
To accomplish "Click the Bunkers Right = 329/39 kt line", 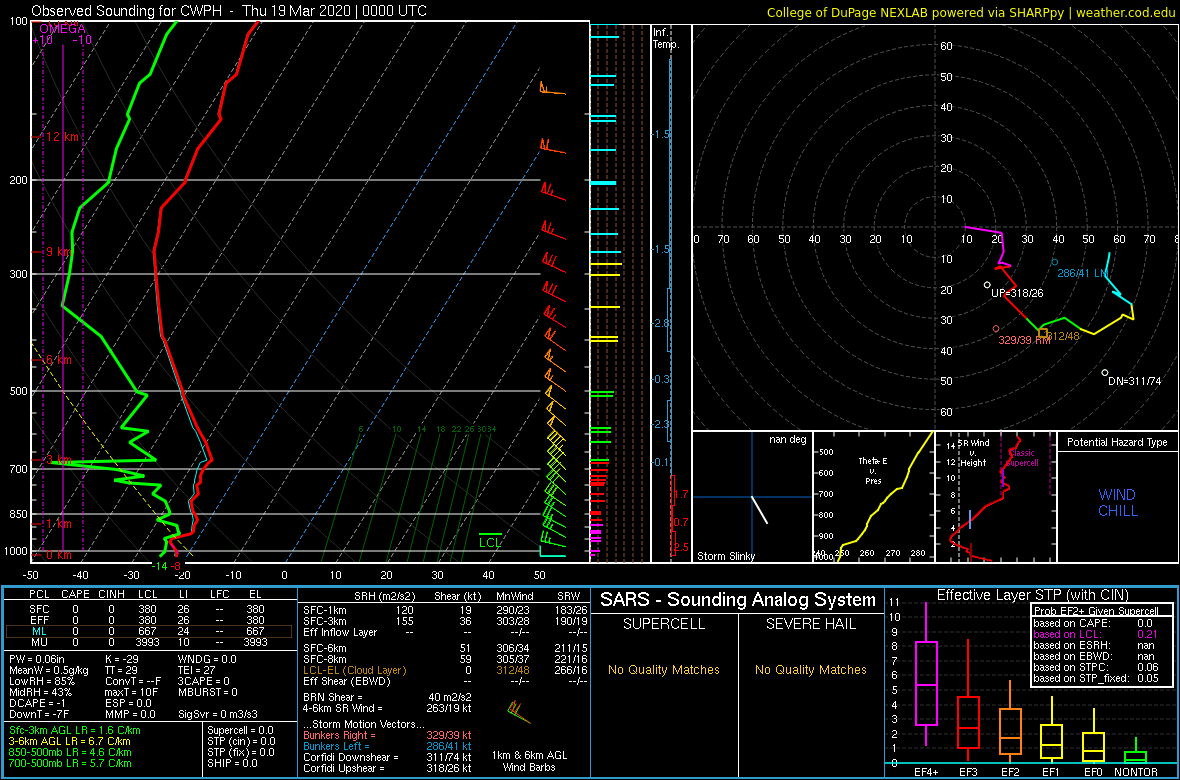I will 388,735.
